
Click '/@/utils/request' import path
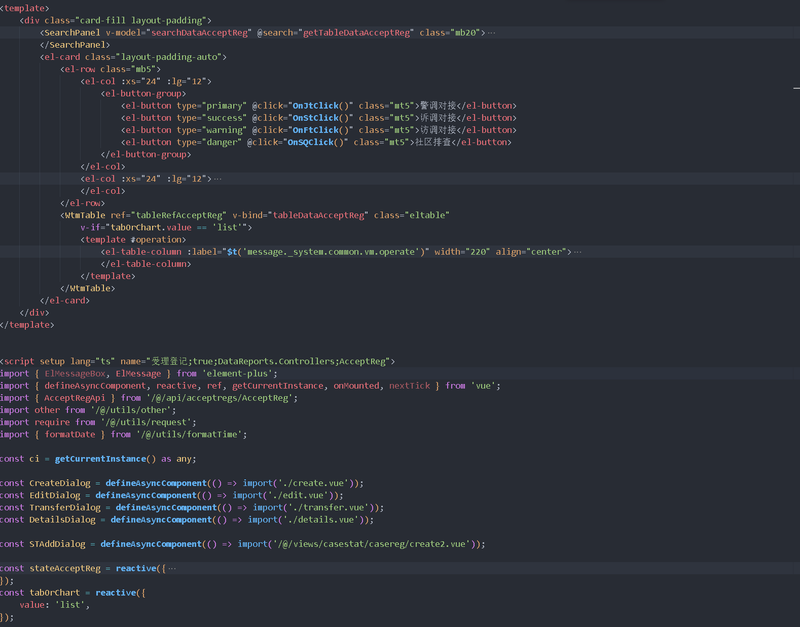click(146, 422)
